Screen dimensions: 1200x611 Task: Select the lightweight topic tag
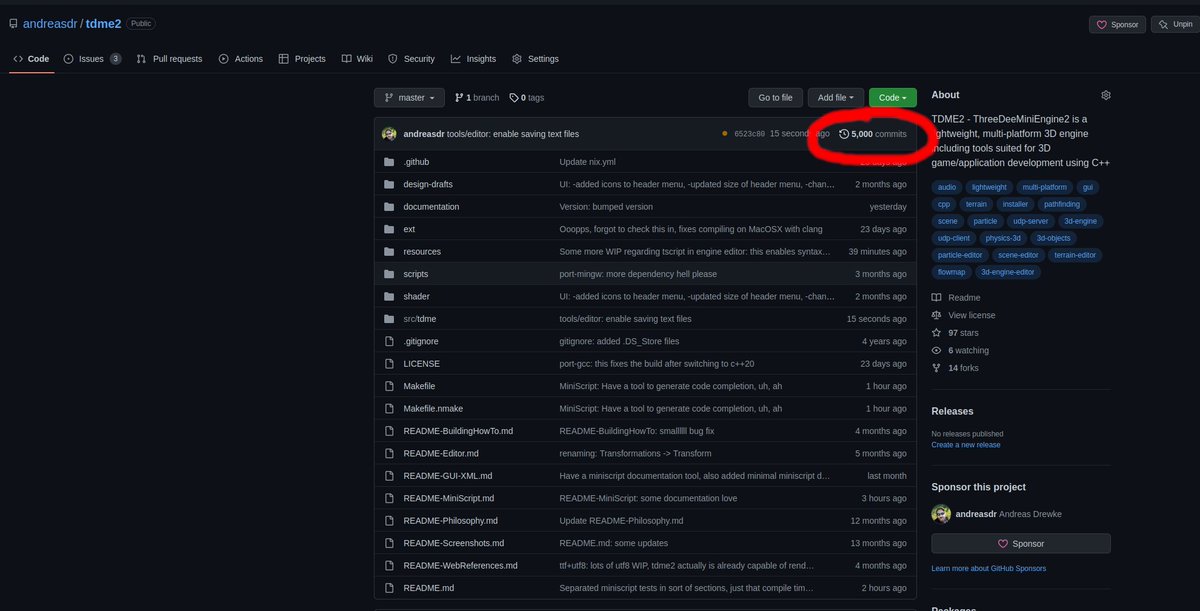(x=989, y=187)
